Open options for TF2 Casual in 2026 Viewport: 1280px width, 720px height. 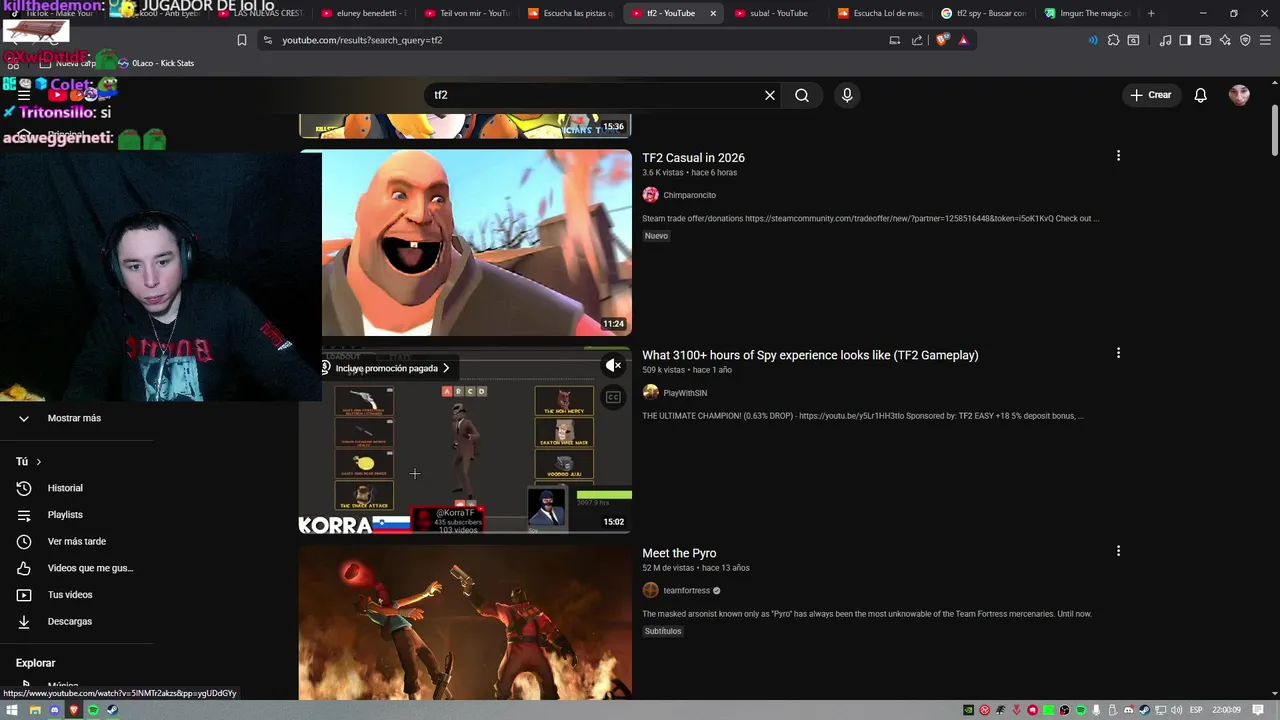point(1118,156)
